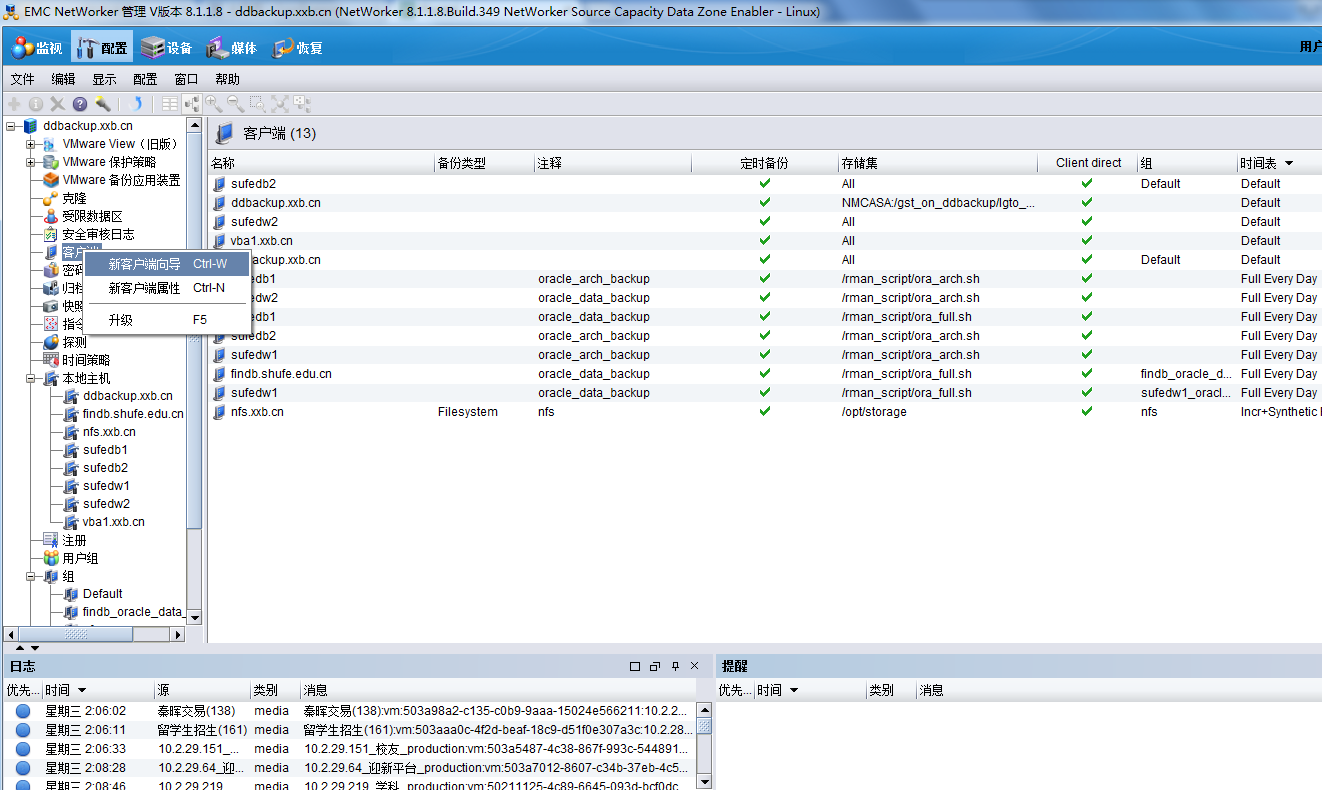
Task: Click the zoom out magnifier icon
Action: coord(235,103)
